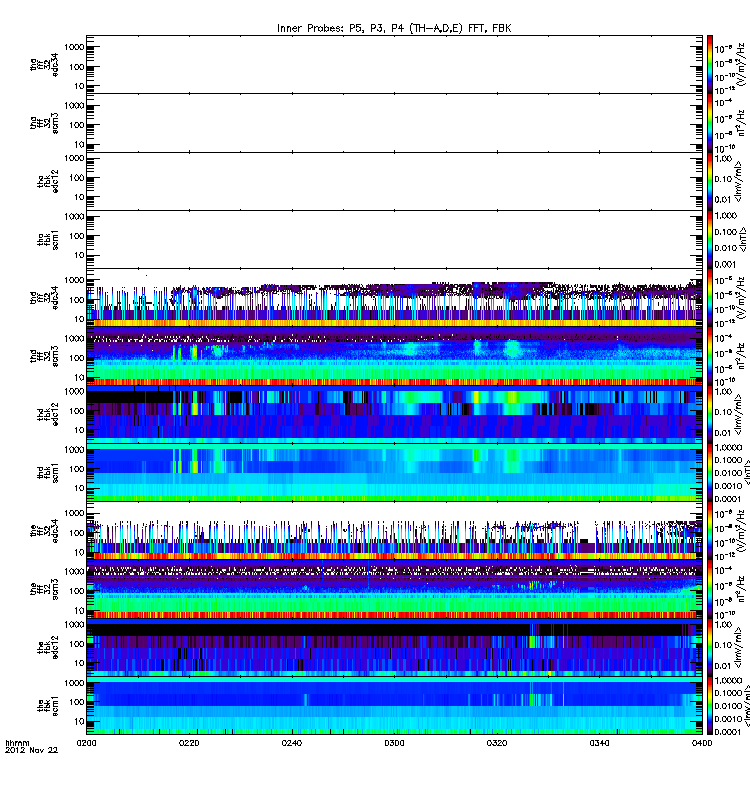Click the the fff edc34 spectrogram panel
750x800 pixels.
click(394, 531)
